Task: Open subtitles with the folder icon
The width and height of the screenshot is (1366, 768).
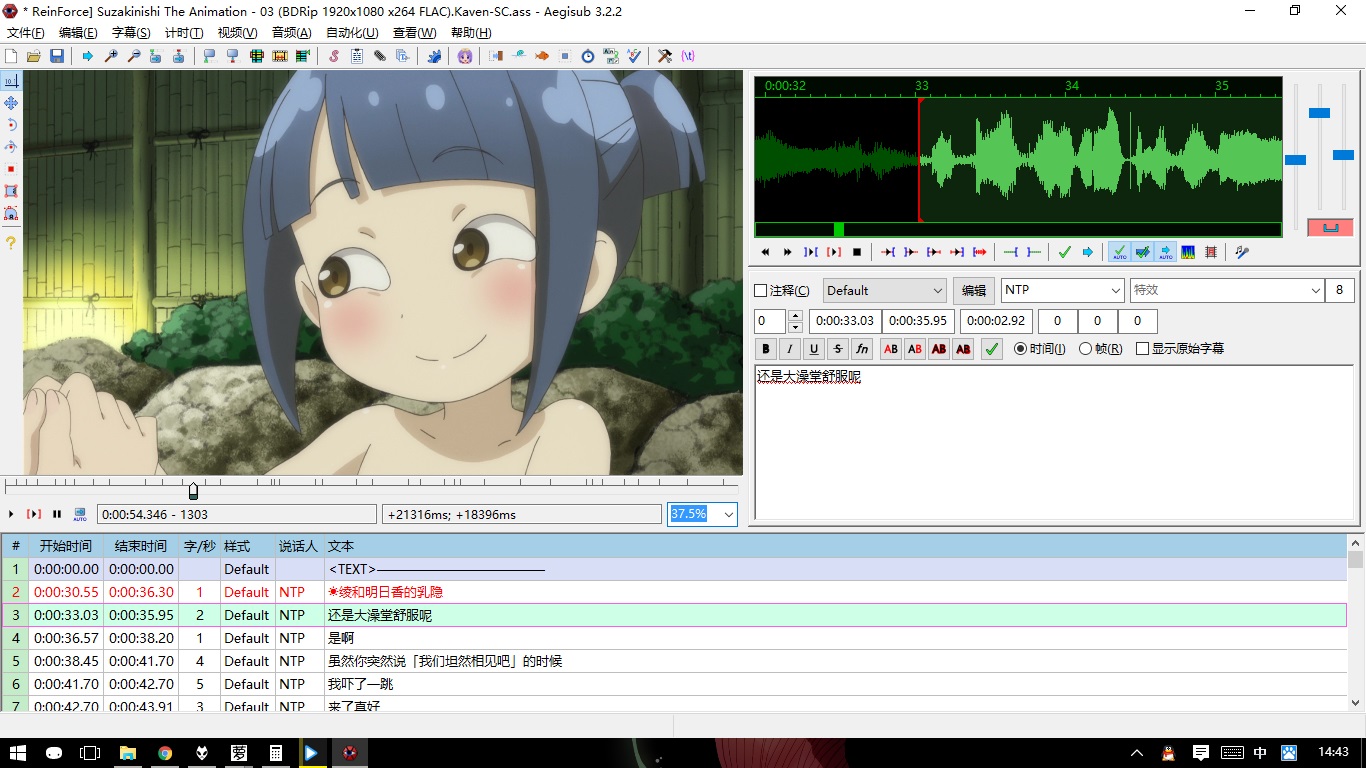Action: click(x=34, y=56)
